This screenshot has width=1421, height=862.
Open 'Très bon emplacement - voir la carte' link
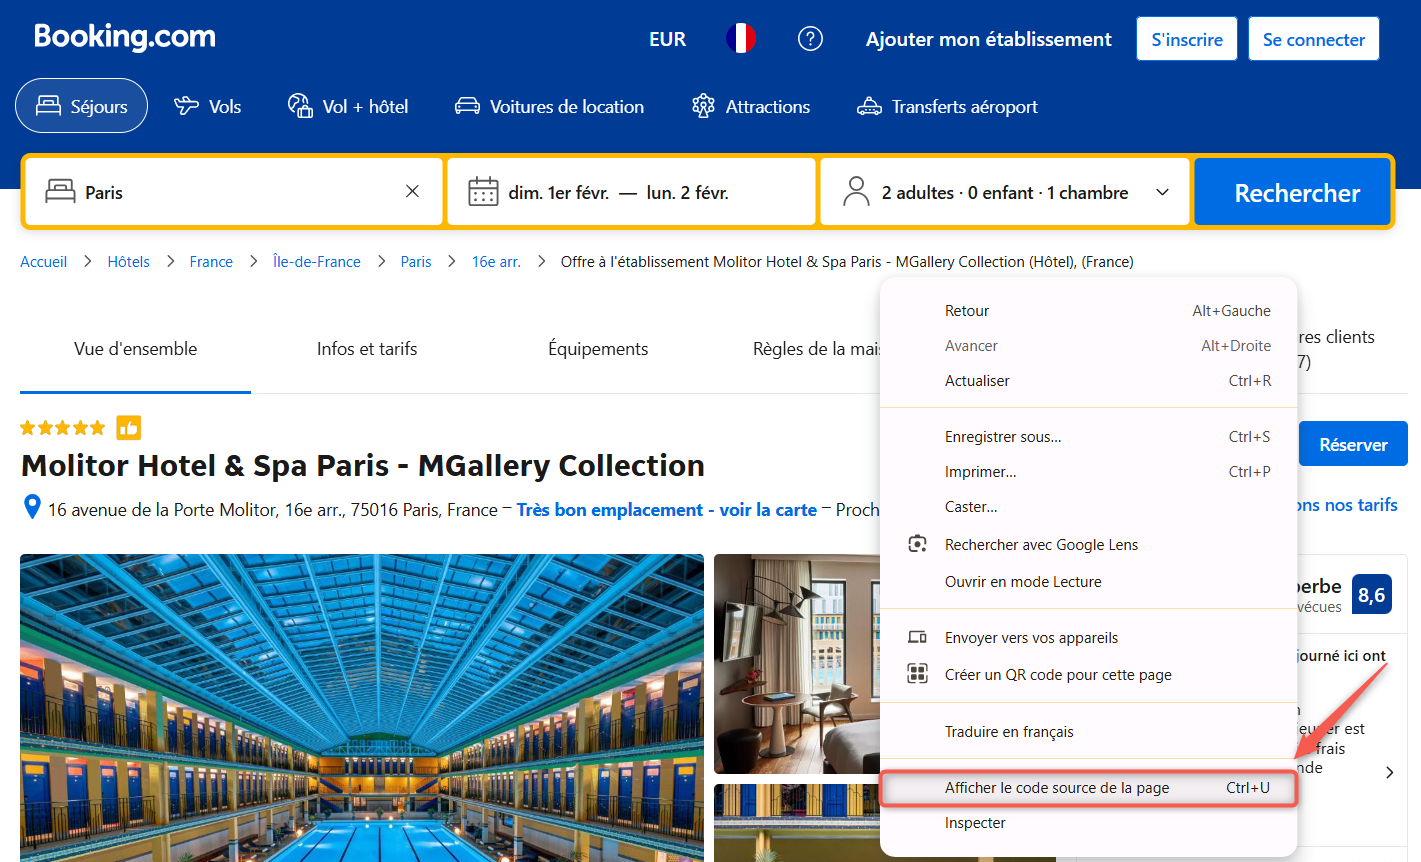(x=666, y=510)
